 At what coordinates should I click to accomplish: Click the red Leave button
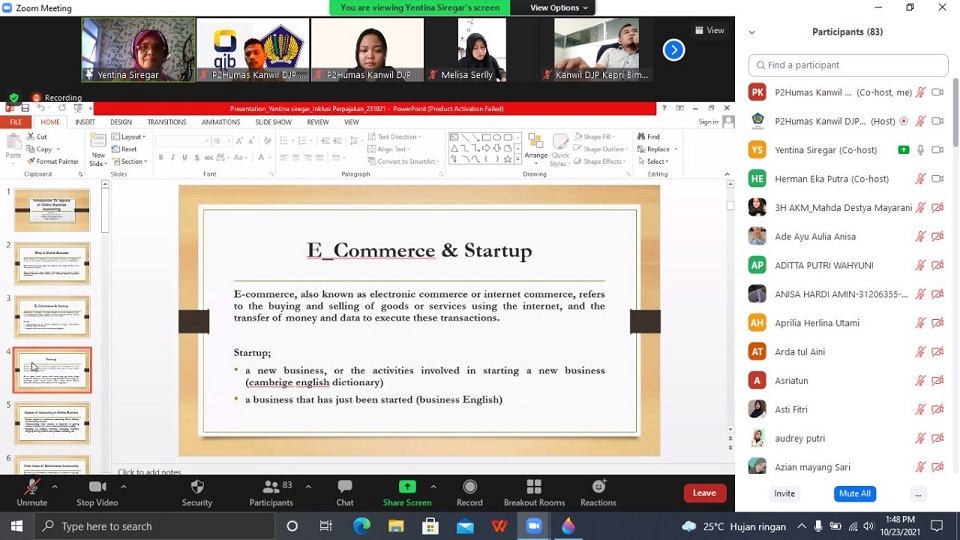(x=704, y=493)
